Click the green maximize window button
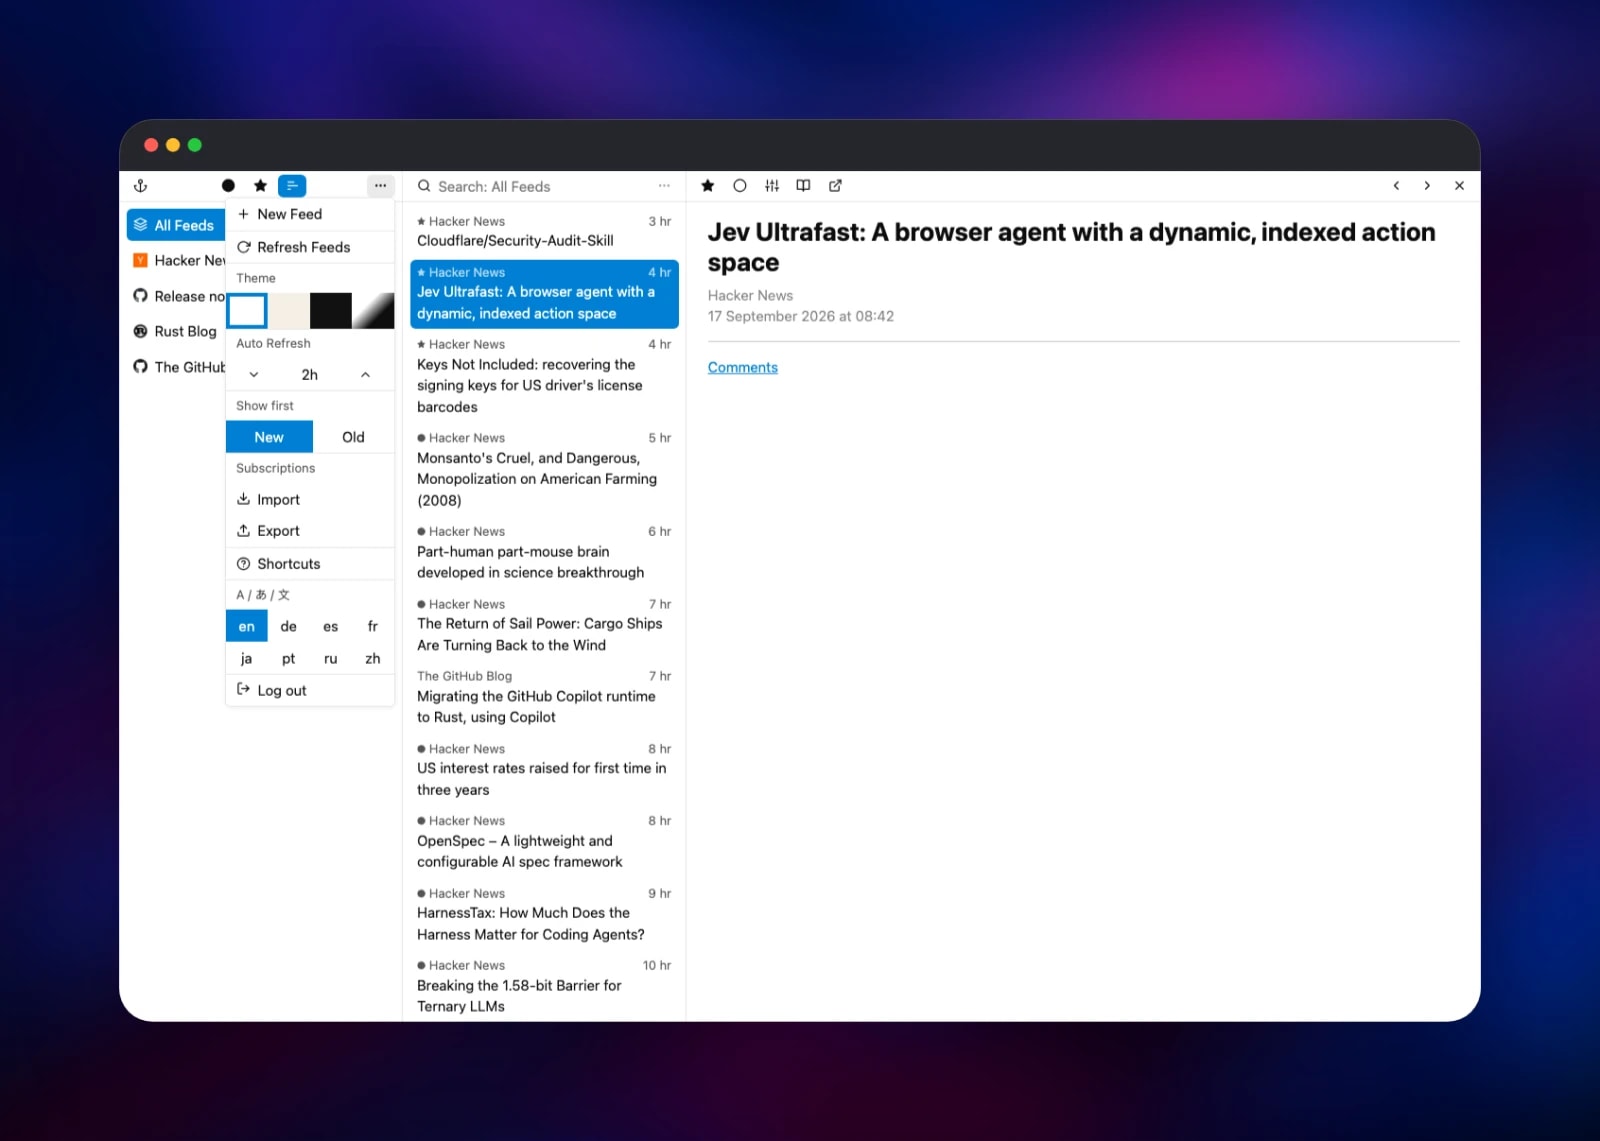 click(x=195, y=145)
